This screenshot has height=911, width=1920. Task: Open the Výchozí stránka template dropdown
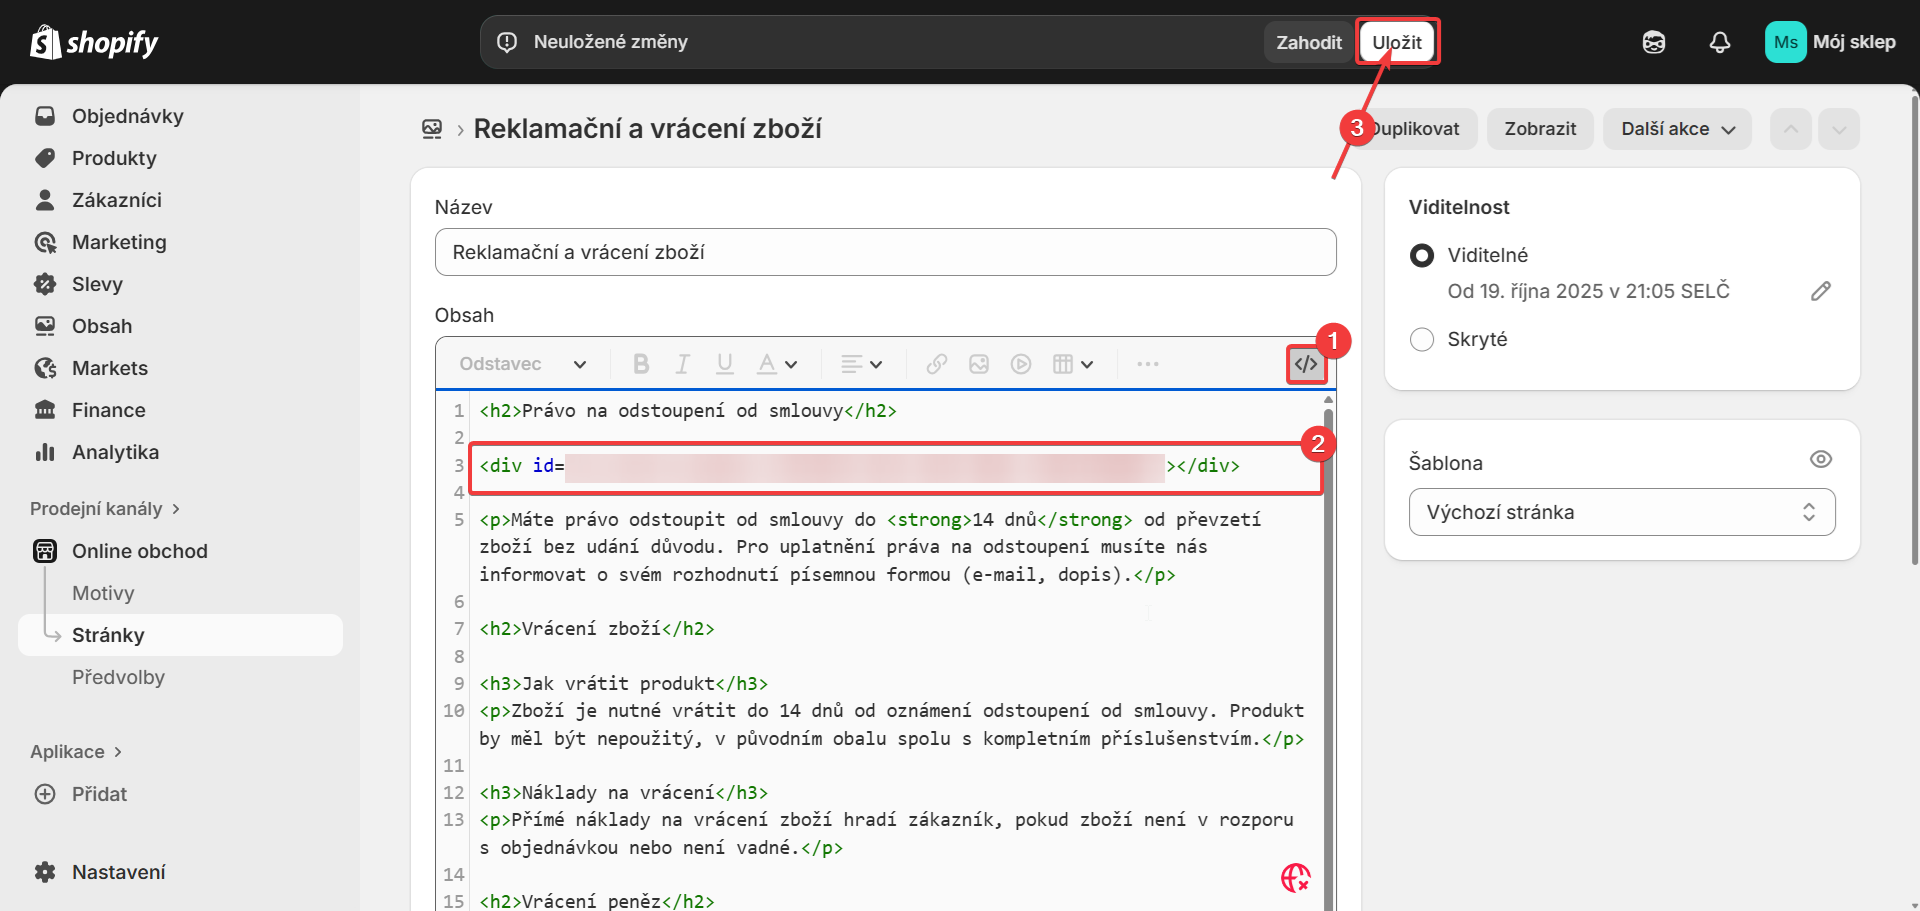1621,512
